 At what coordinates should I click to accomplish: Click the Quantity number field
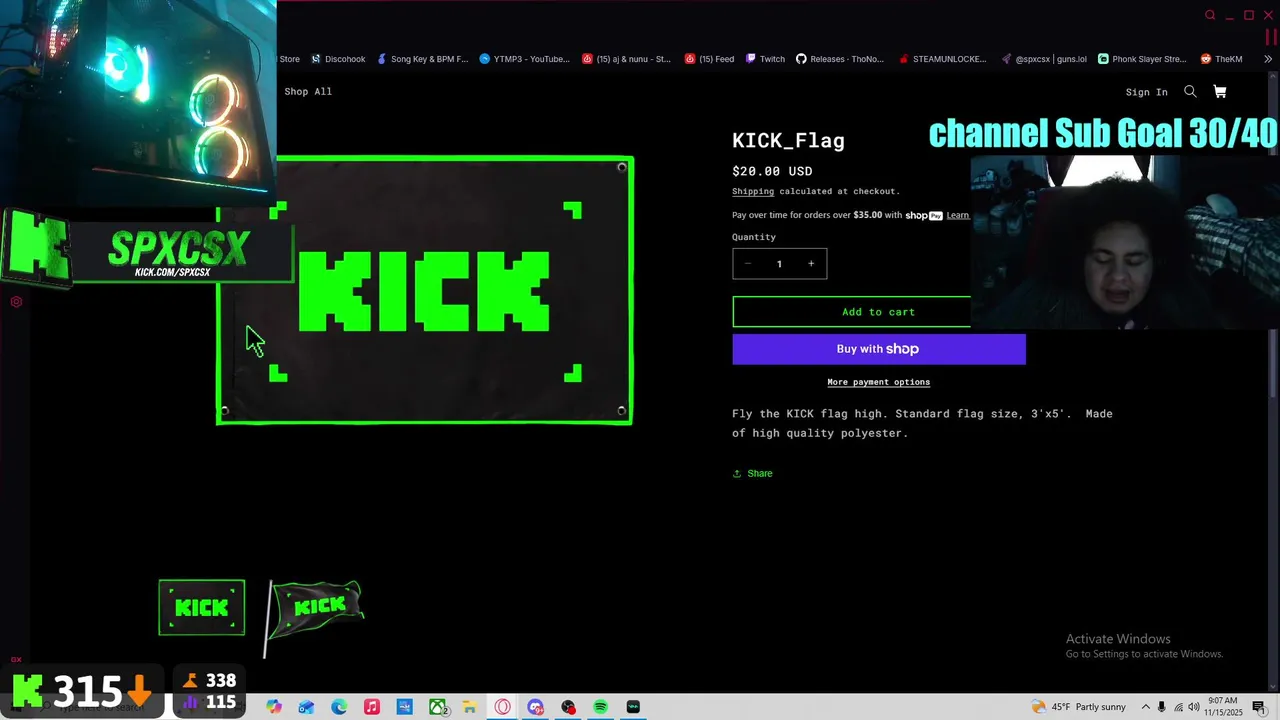(x=779, y=263)
